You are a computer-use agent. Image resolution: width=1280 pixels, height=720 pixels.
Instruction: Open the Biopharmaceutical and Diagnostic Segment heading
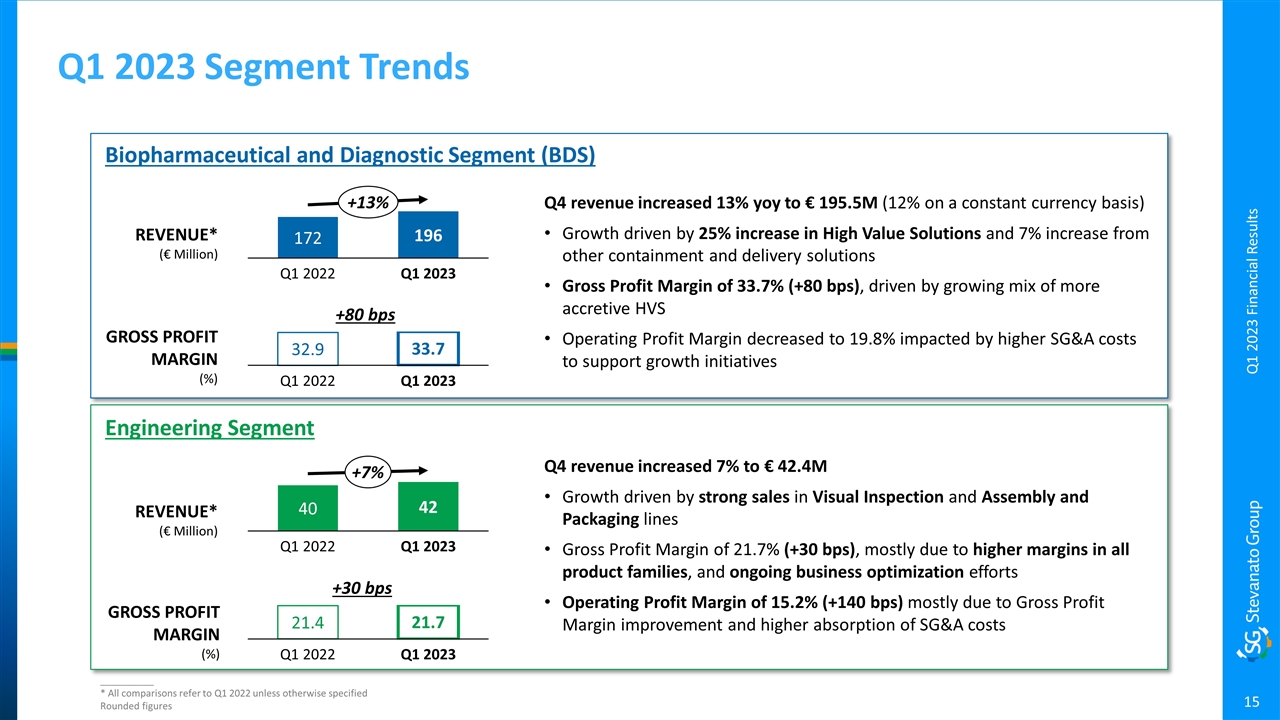point(350,155)
